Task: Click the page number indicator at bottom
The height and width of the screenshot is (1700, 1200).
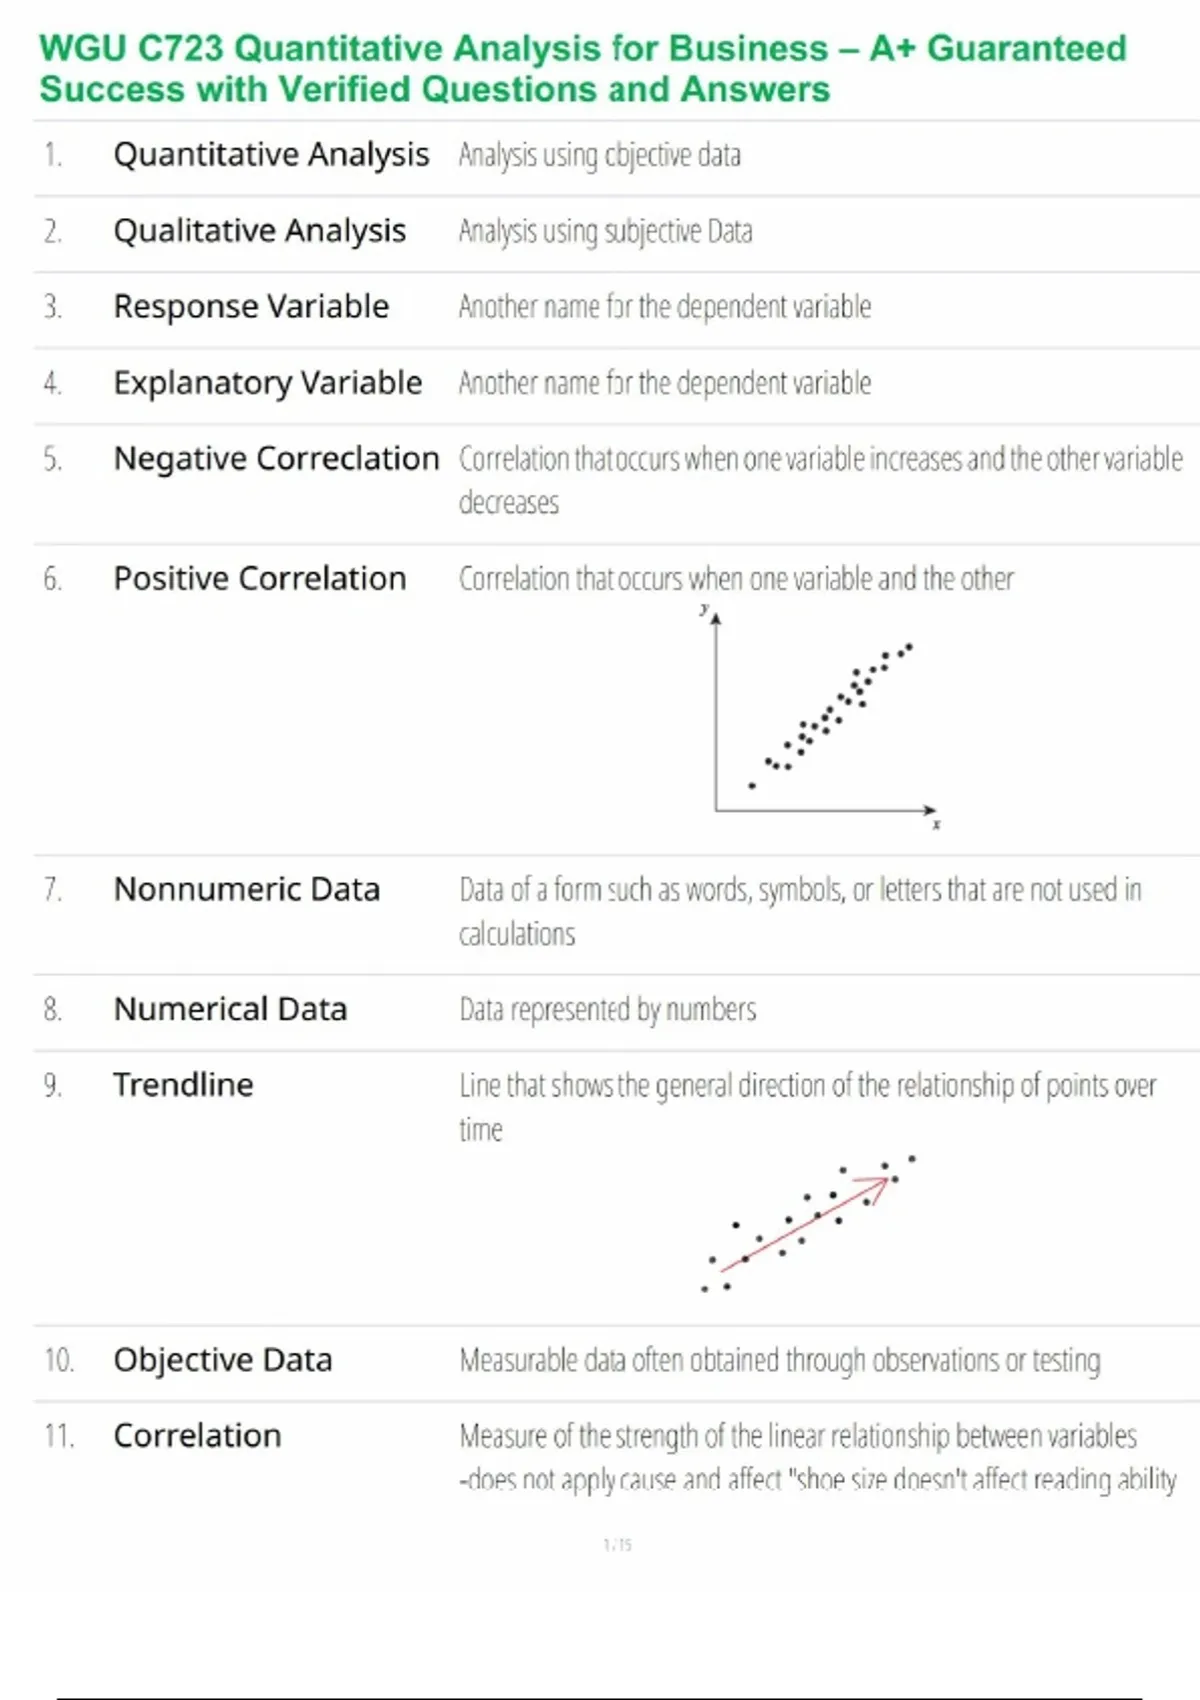Action: pyautogui.click(x=617, y=1545)
